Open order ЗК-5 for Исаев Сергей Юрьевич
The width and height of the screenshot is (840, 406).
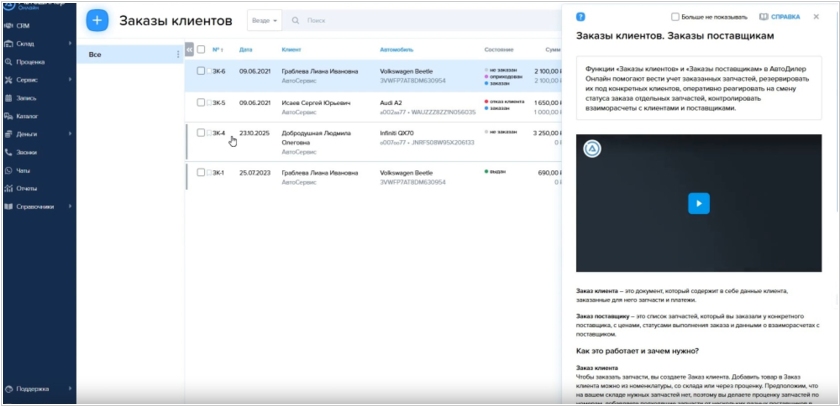[217, 102]
